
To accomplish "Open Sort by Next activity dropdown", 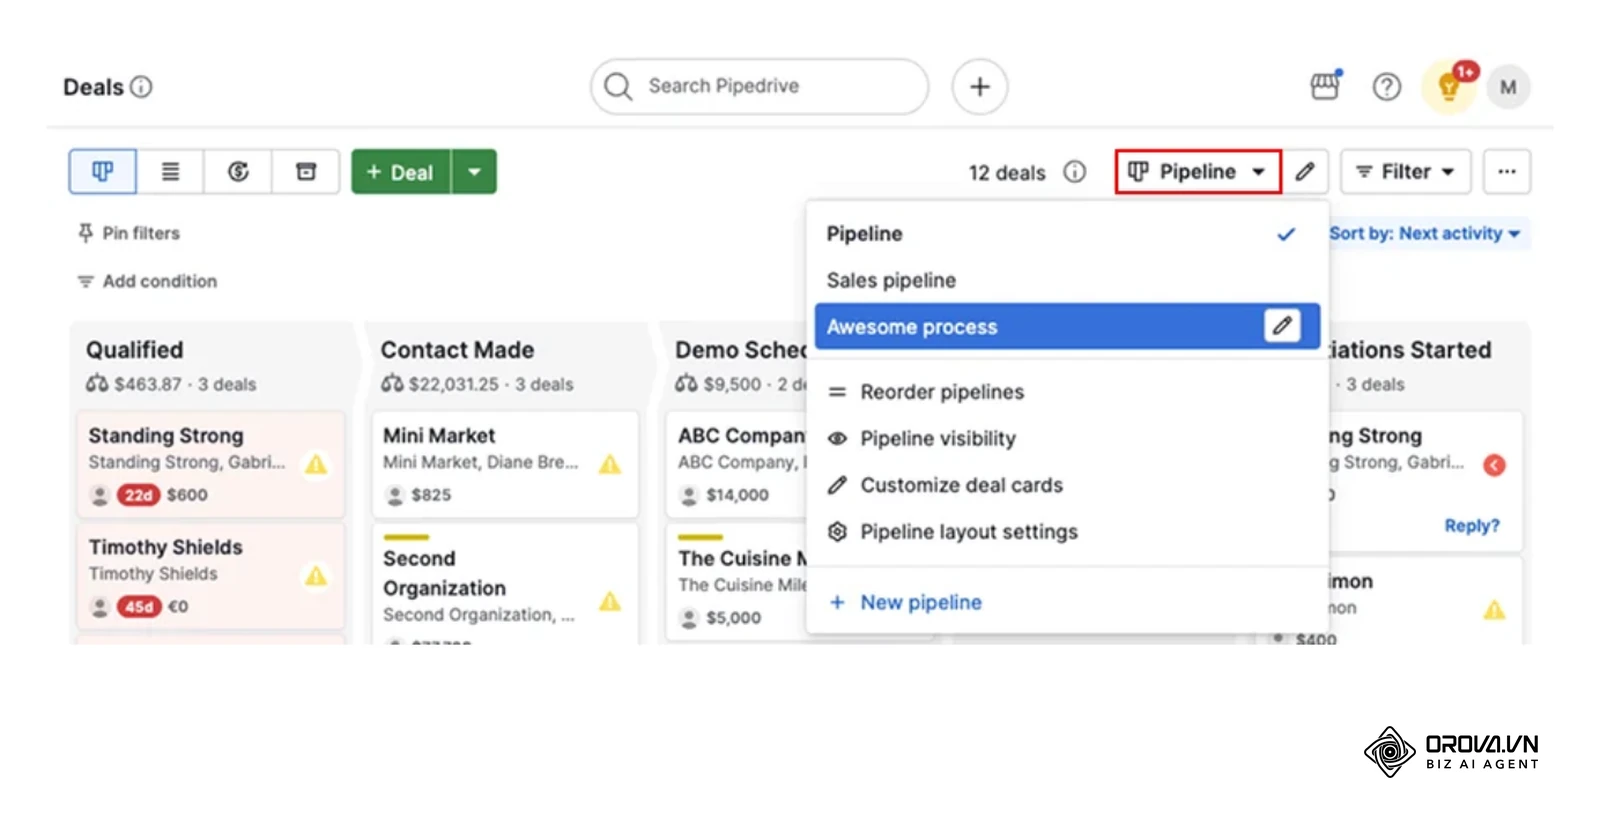I will [1424, 234].
